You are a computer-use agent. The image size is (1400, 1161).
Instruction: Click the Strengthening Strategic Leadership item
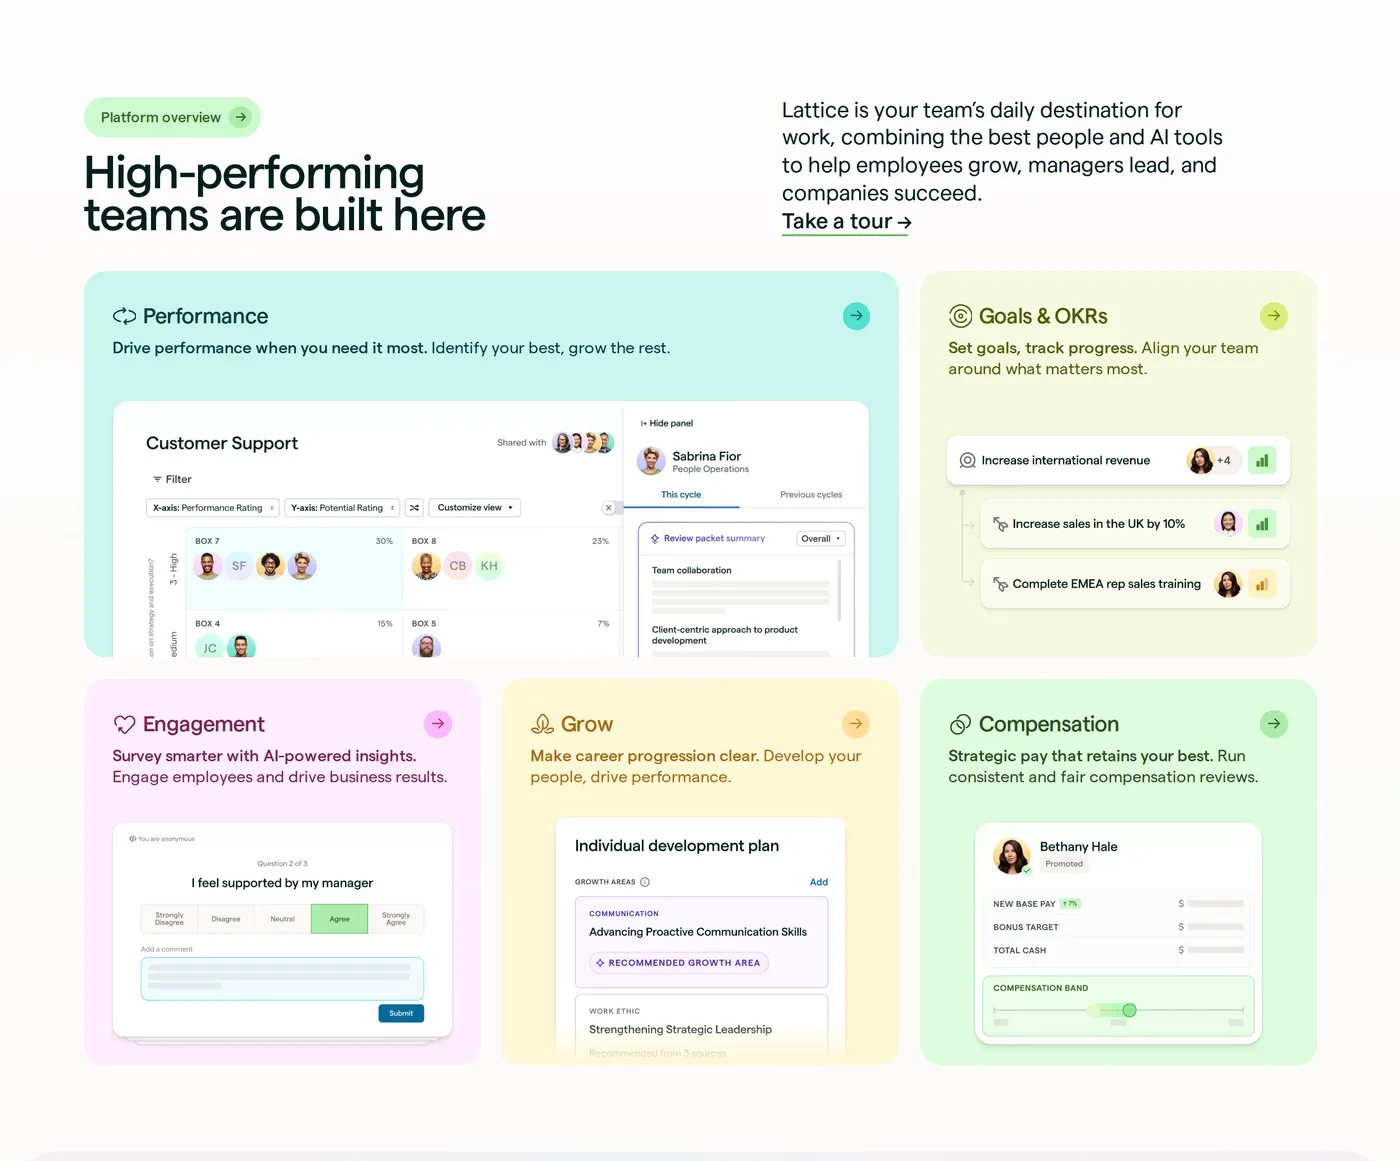click(680, 1029)
